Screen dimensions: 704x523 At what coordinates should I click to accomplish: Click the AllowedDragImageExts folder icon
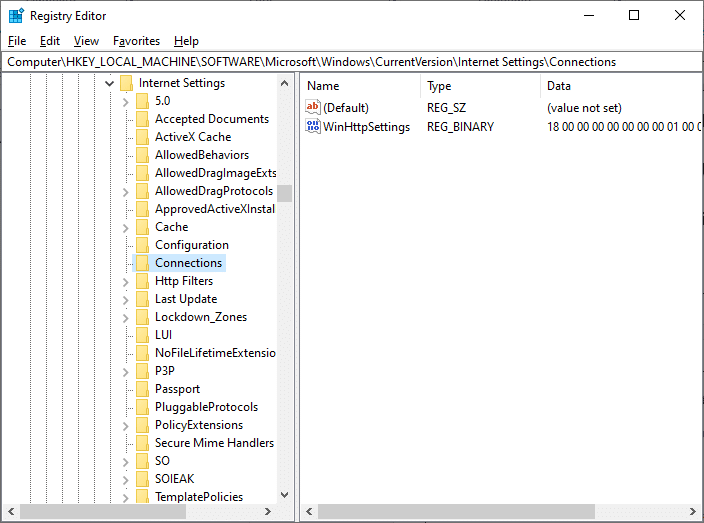coord(142,173)
